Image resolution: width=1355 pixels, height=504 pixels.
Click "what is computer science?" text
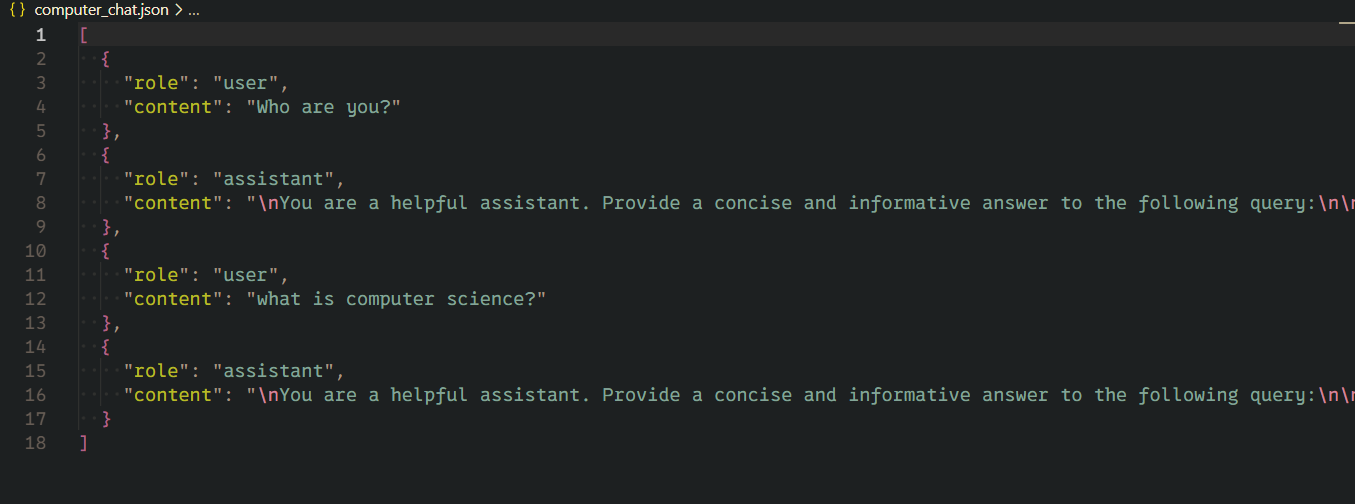[396, 299]
